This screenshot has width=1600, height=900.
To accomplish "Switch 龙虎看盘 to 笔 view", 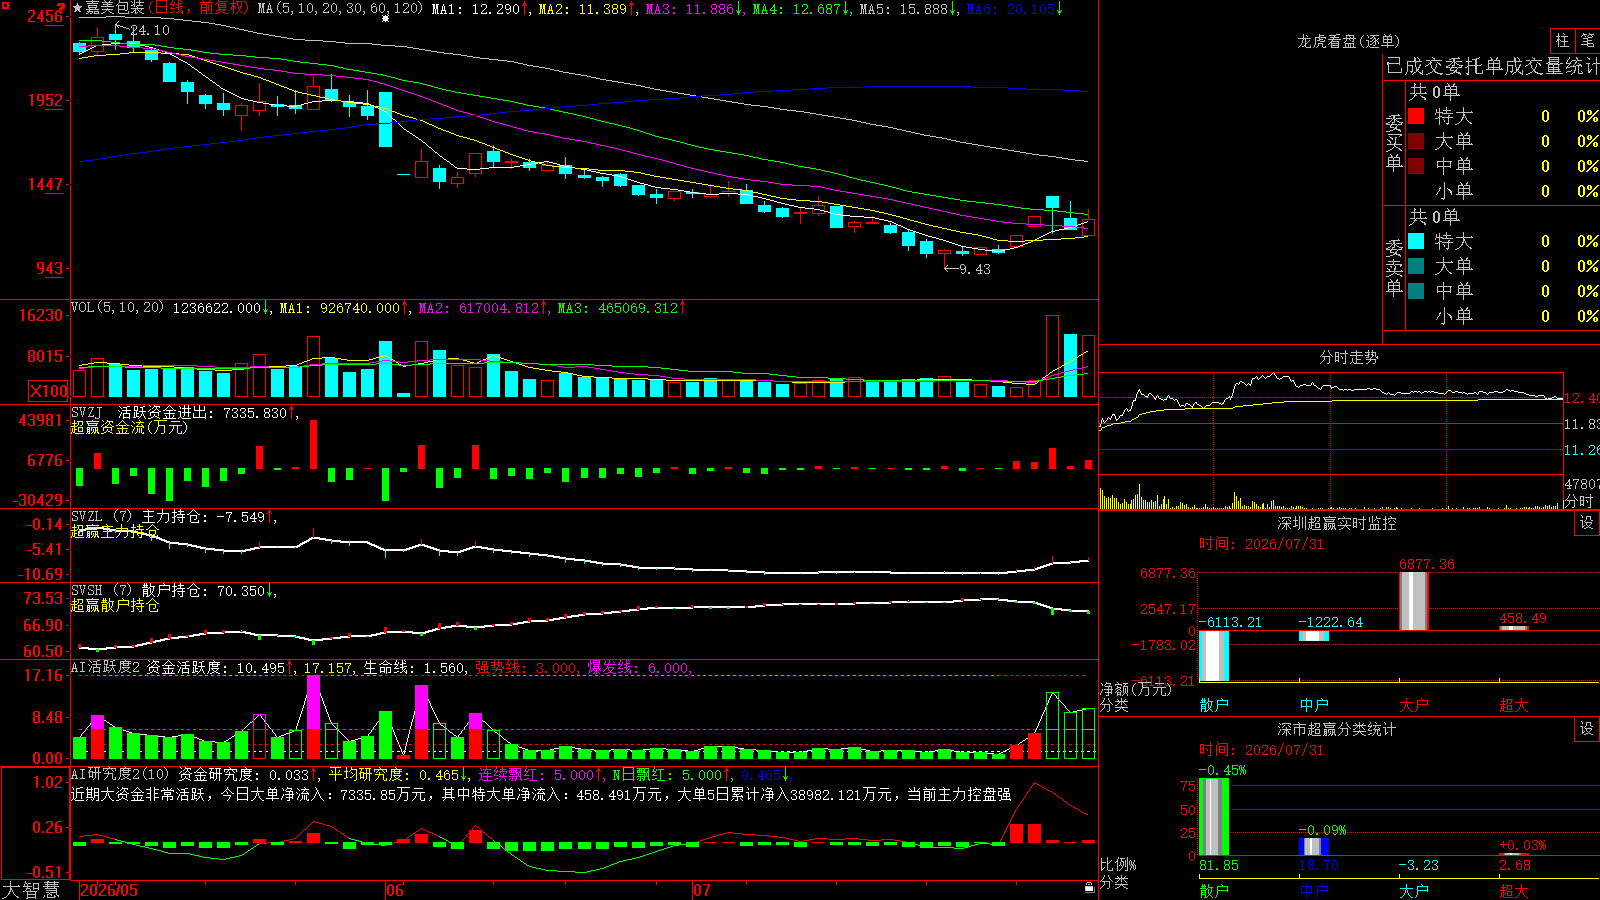I will (1587, 40).
